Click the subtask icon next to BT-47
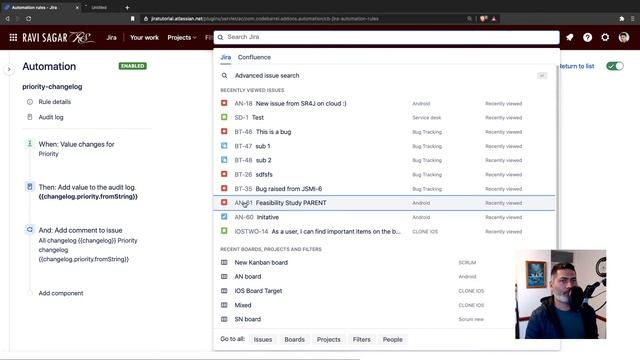640x360 pixels. coord(224,146)
